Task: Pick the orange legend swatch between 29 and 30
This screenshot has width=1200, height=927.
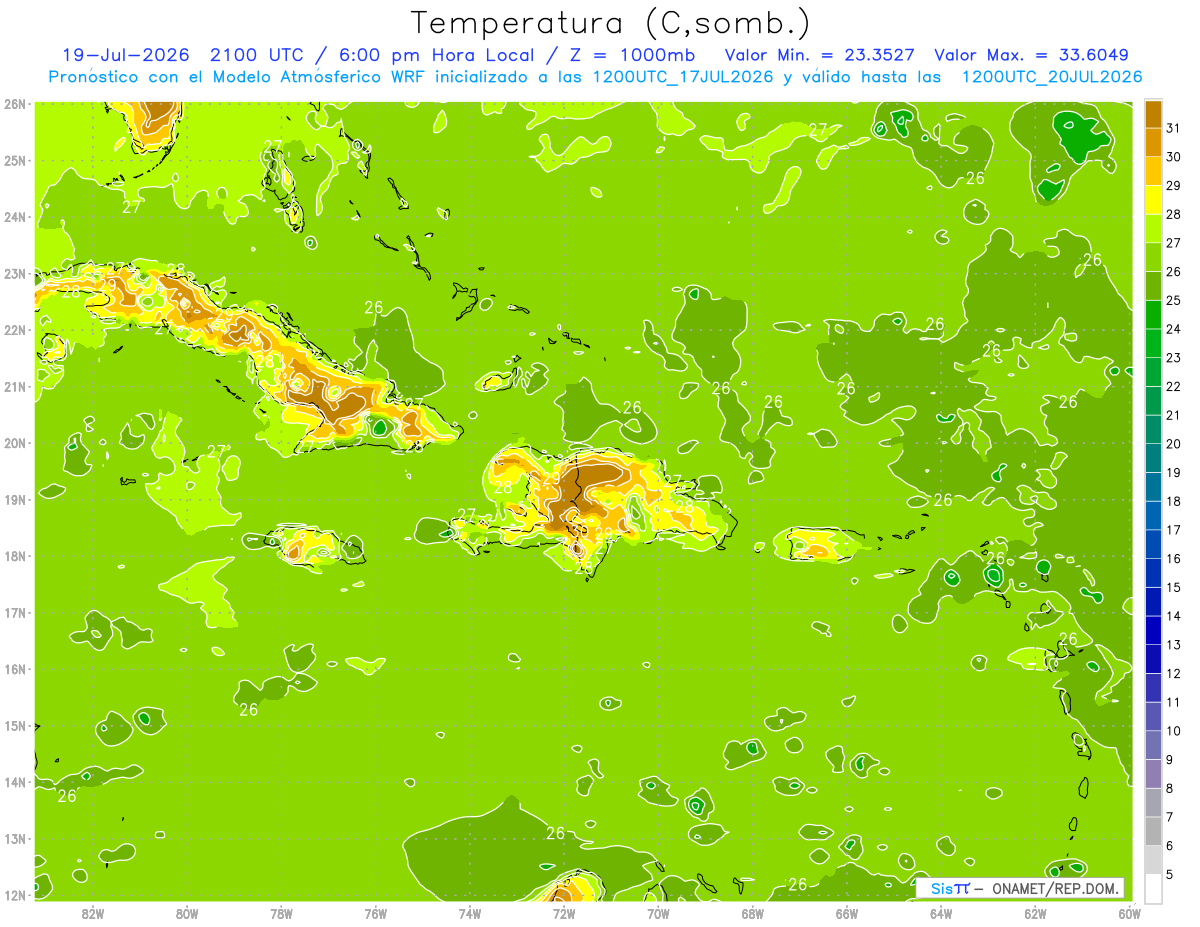Action: 1153,172
